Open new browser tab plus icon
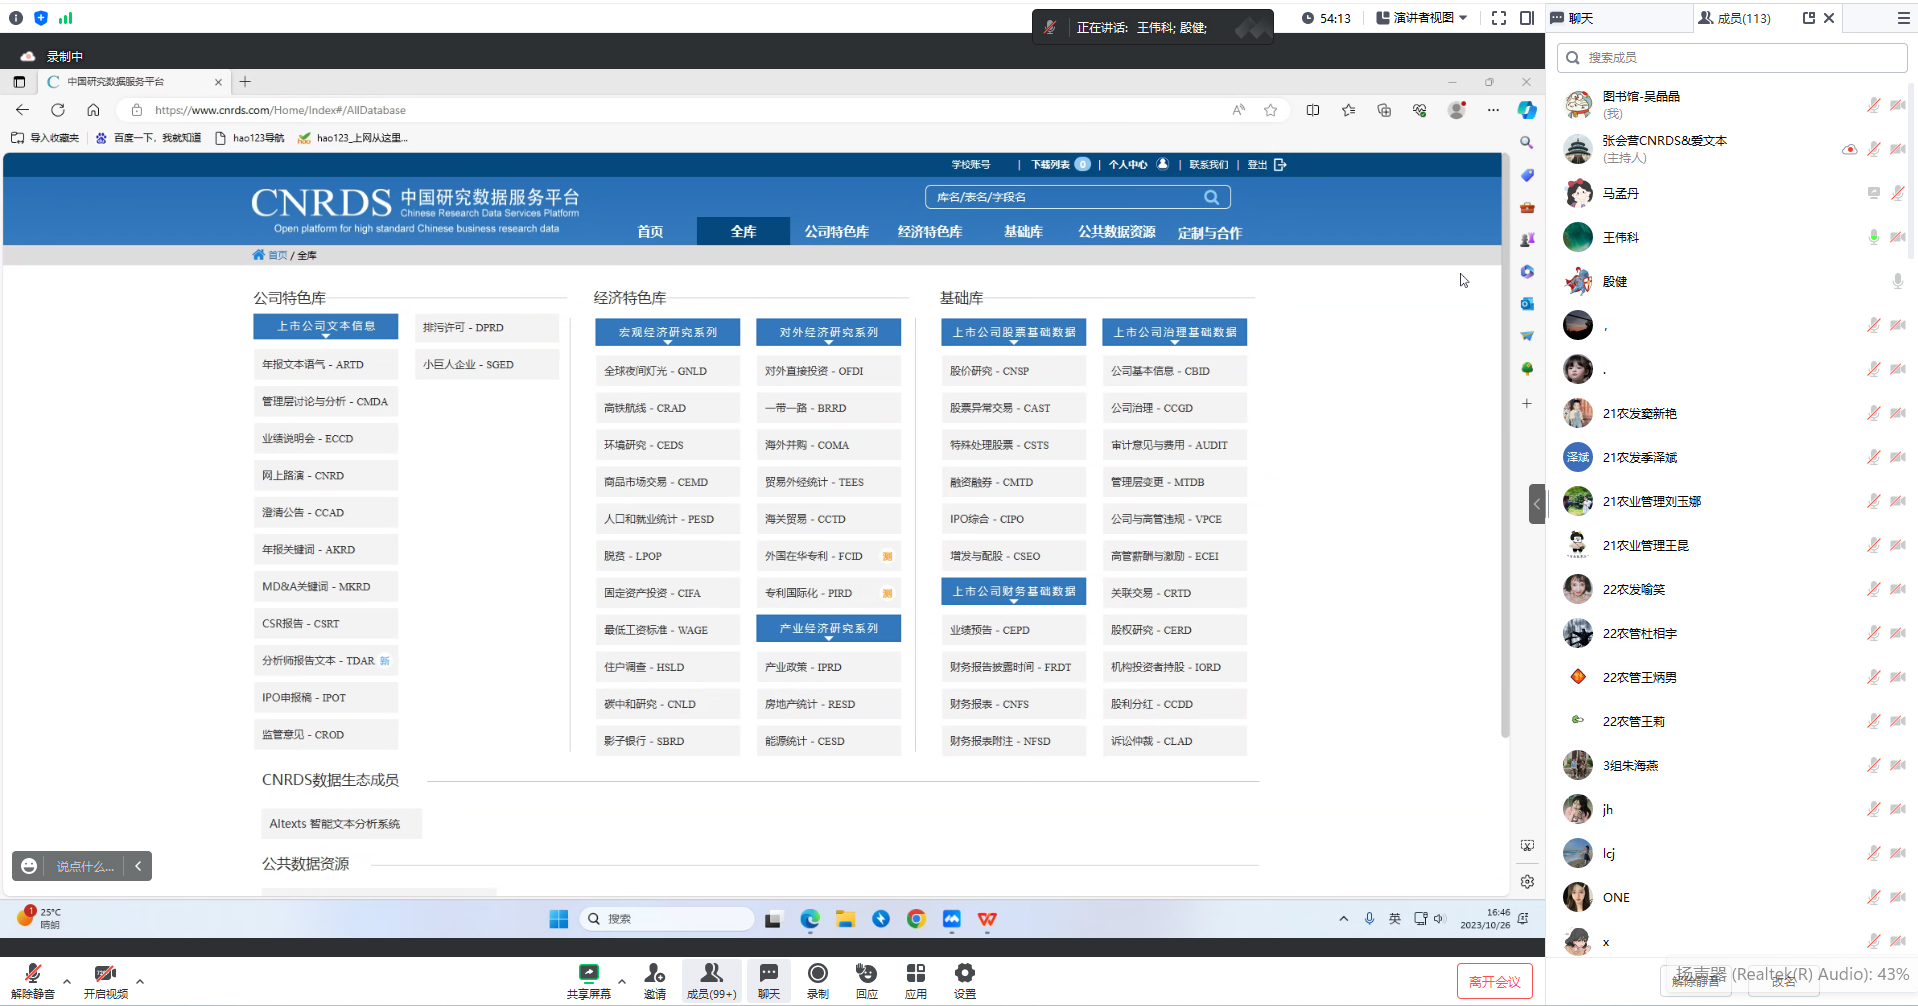 (245, 82)
